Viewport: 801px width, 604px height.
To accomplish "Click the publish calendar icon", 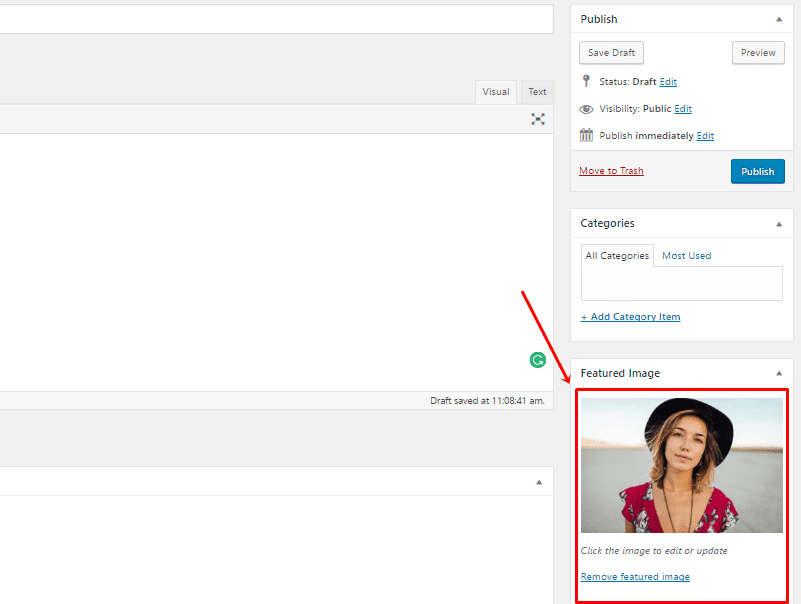I will tap(586, 135).
